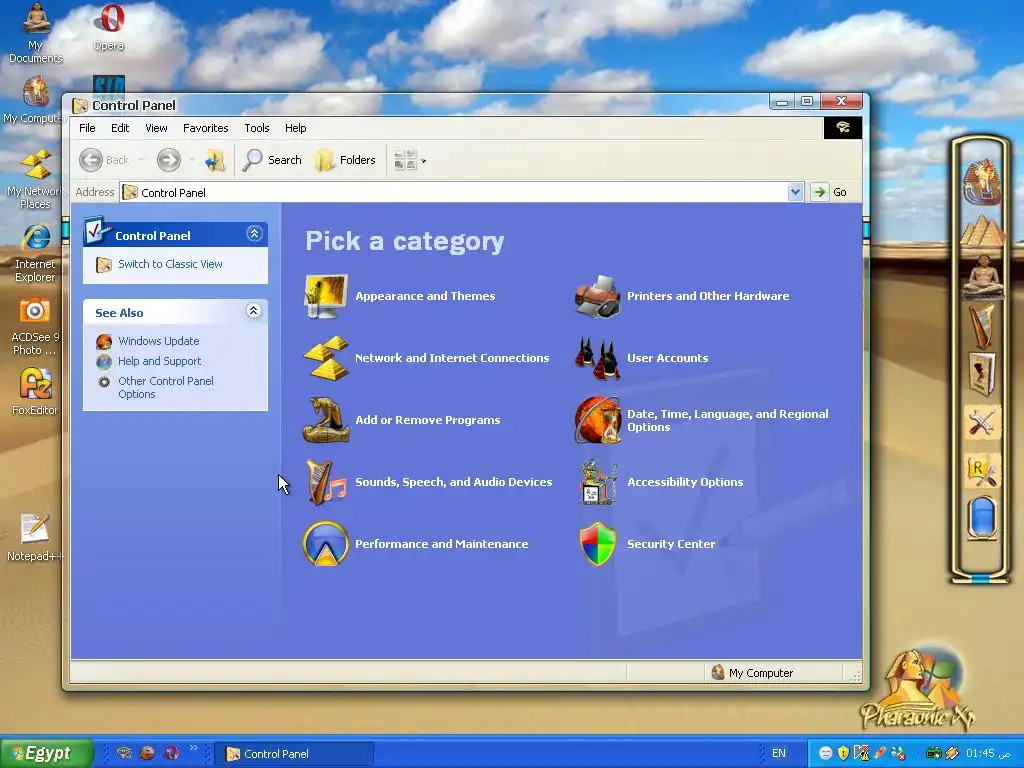
Task: Open the Security Center shield icon
Action: point(597,543)
